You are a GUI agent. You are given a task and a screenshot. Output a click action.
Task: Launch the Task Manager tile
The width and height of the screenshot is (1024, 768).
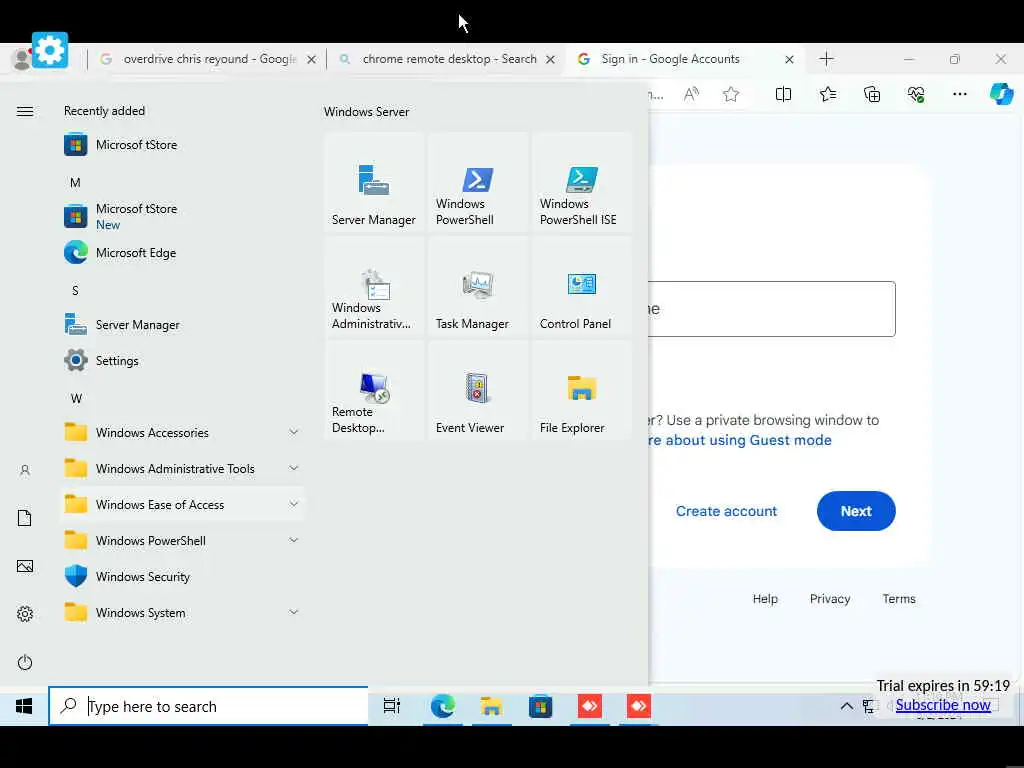click(477, 287)
